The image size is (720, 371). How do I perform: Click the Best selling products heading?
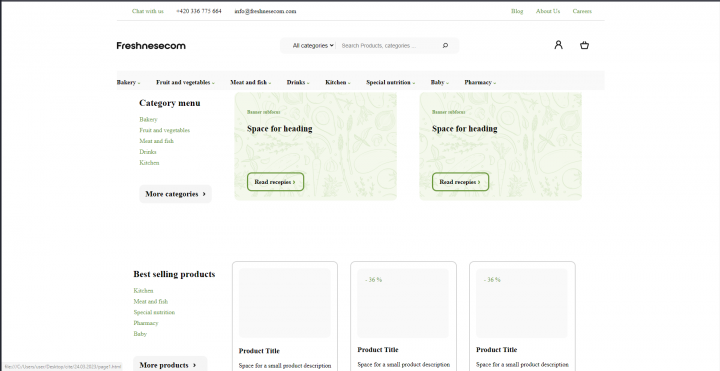(174, 274)
